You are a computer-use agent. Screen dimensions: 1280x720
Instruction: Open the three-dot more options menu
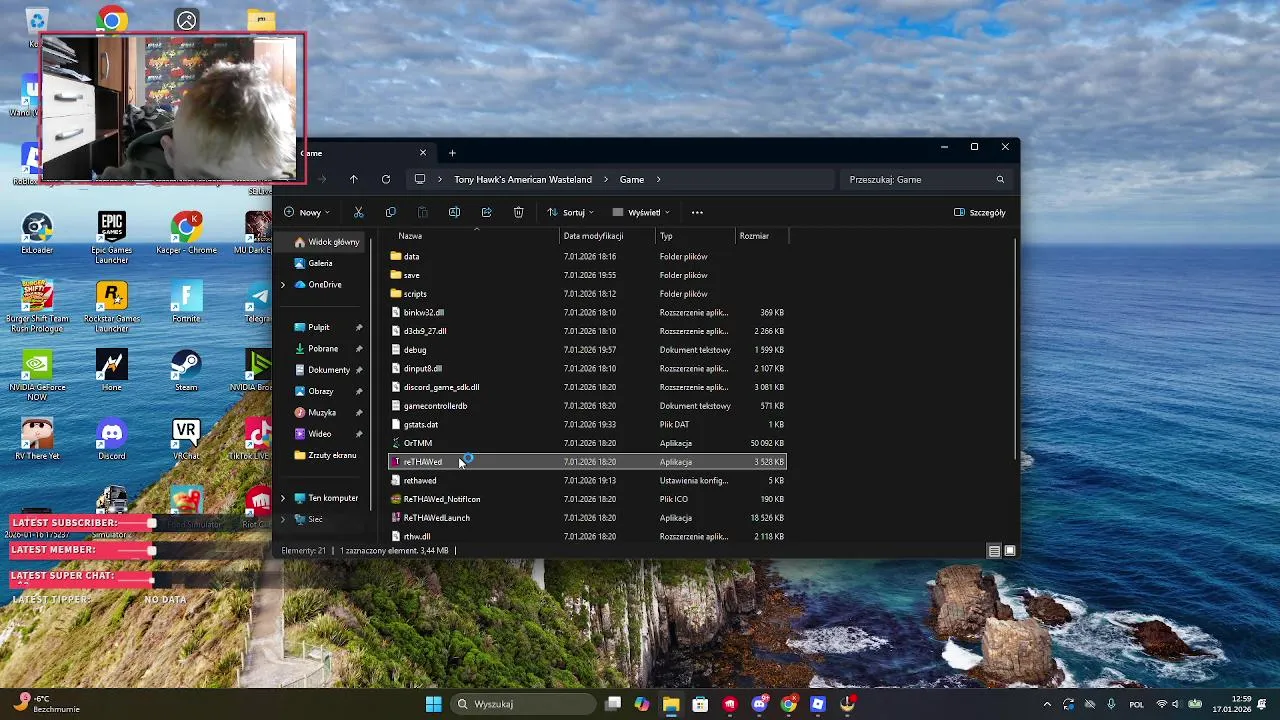click(x=697, y=212)
